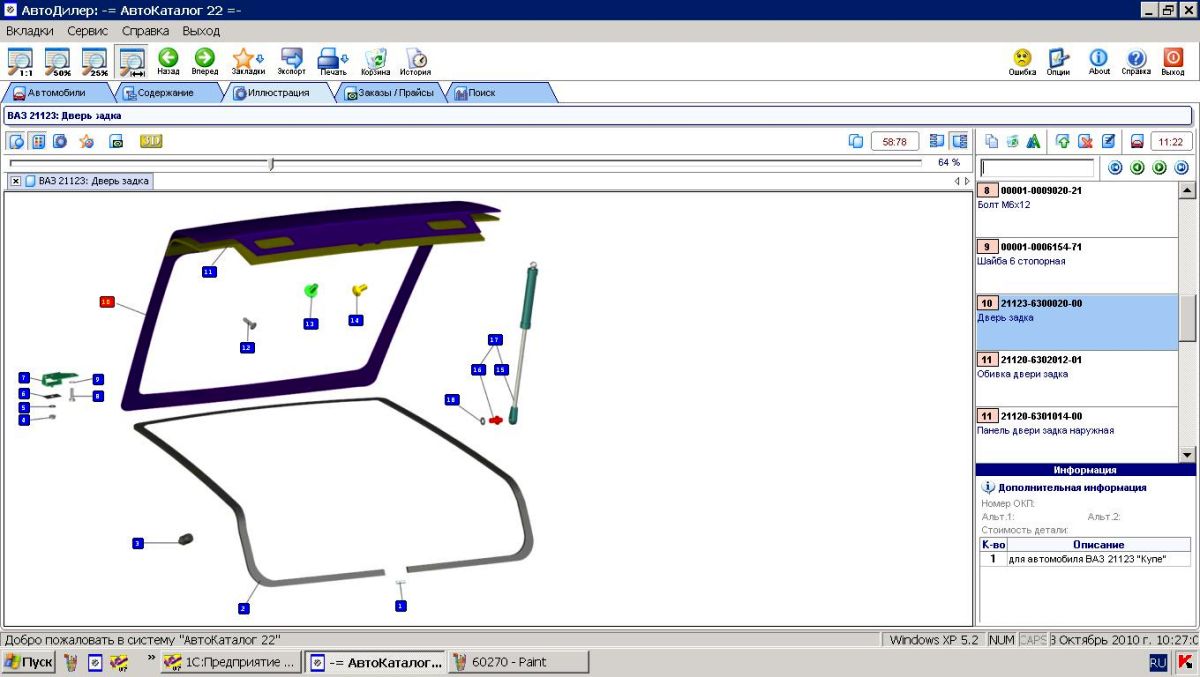Open the Сервис menu
This screenshot has height=677, width=1200.
[88, 31]
